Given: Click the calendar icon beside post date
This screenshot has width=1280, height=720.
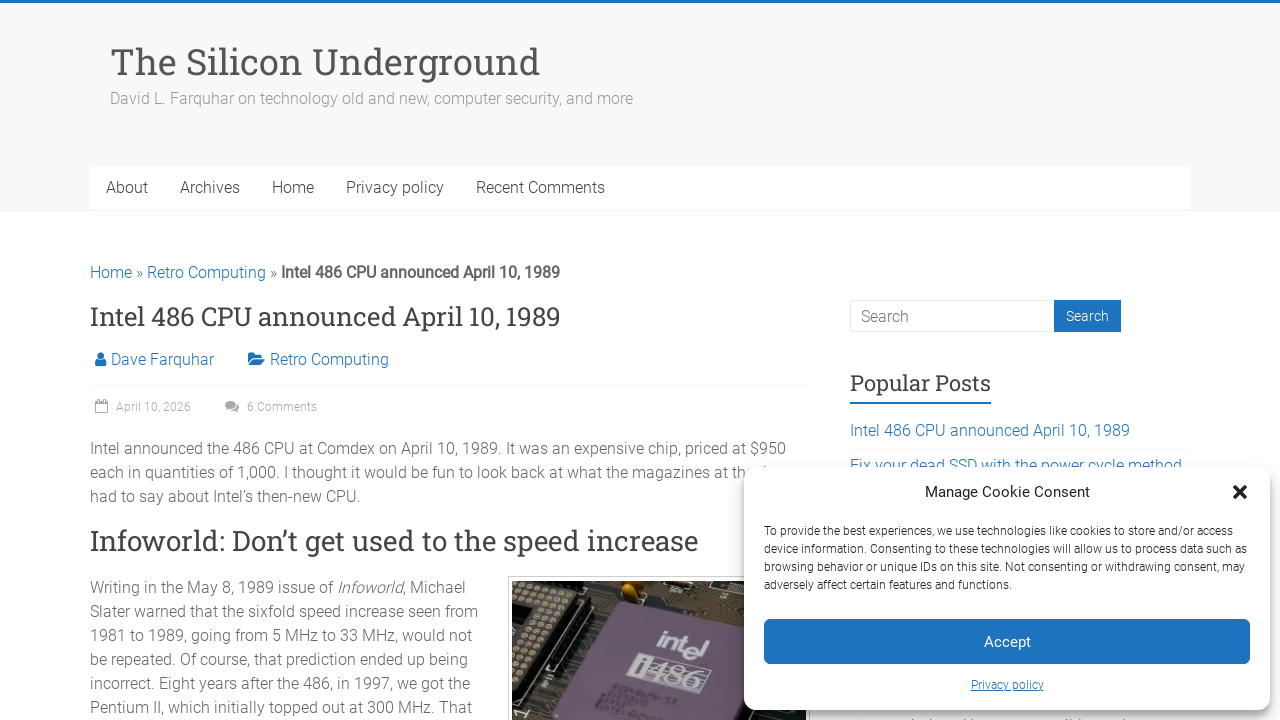Looking at the screenshot, I should [101, 407].
